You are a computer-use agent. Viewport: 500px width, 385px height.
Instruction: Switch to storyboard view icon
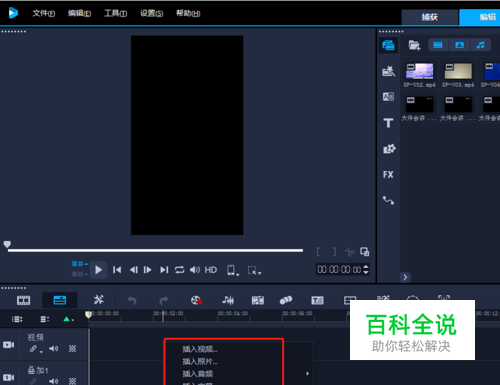[23, 300]
